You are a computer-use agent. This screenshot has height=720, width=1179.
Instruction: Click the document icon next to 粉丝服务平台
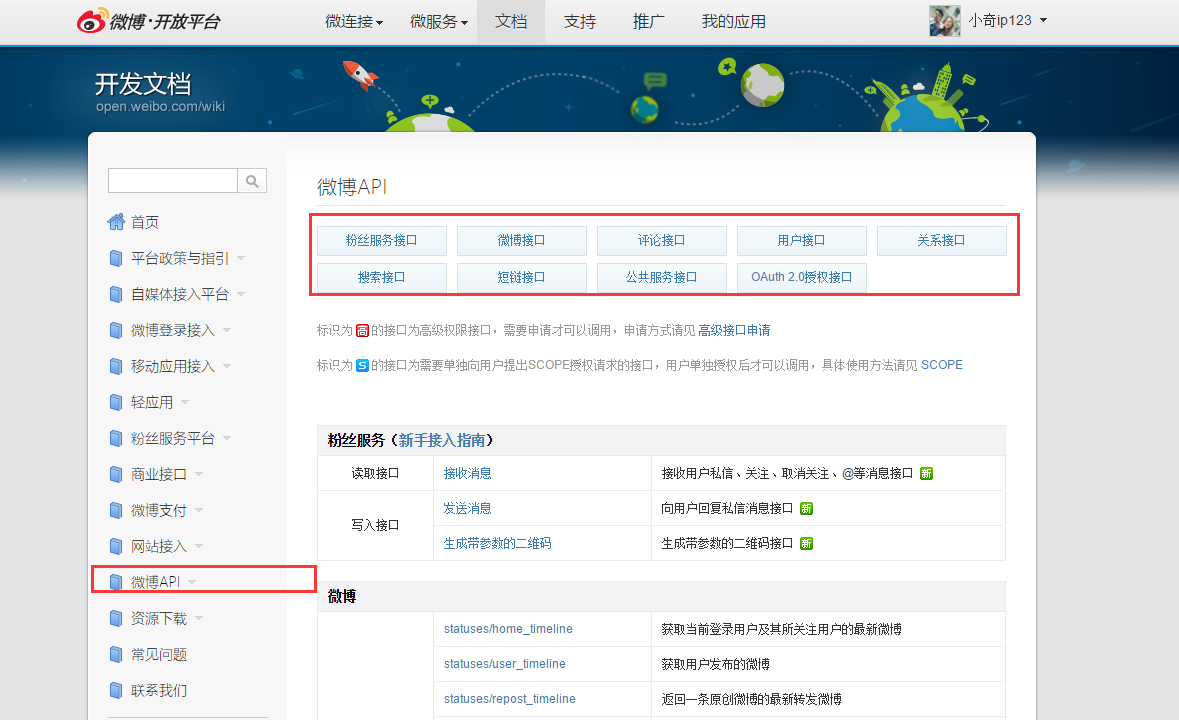(116, 438)
